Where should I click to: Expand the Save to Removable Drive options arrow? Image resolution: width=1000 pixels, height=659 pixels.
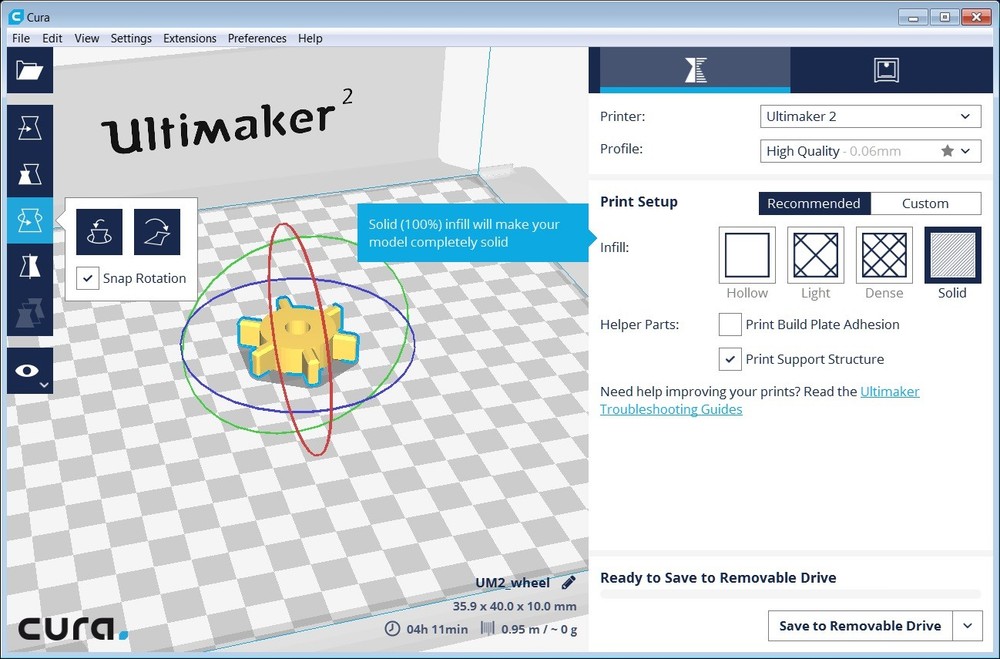pyautogui.click(x=967, y=625)
